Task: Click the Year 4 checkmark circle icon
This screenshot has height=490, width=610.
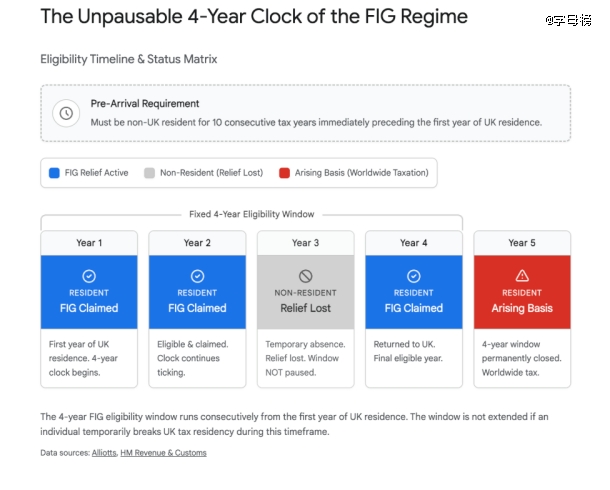Action: click(413, 275)
